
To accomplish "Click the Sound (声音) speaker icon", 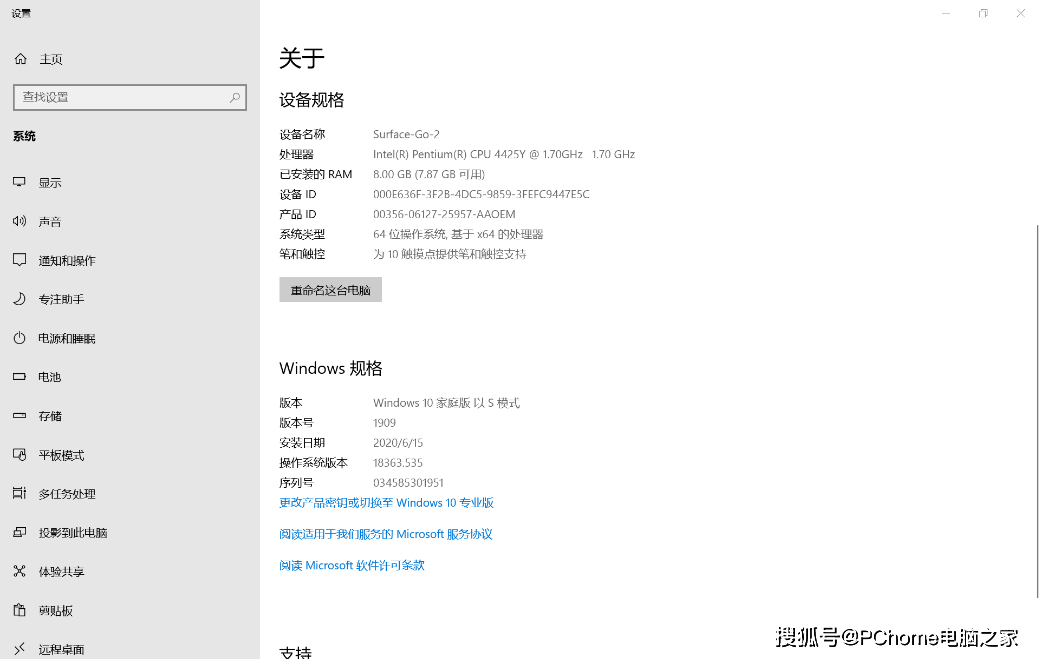I will coord(19,221).
